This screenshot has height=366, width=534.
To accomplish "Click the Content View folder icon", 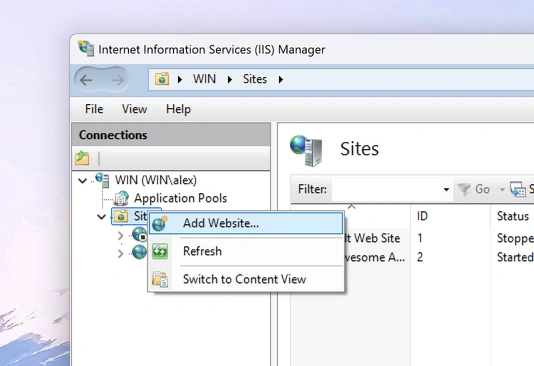I will click(x=160, y=279).
